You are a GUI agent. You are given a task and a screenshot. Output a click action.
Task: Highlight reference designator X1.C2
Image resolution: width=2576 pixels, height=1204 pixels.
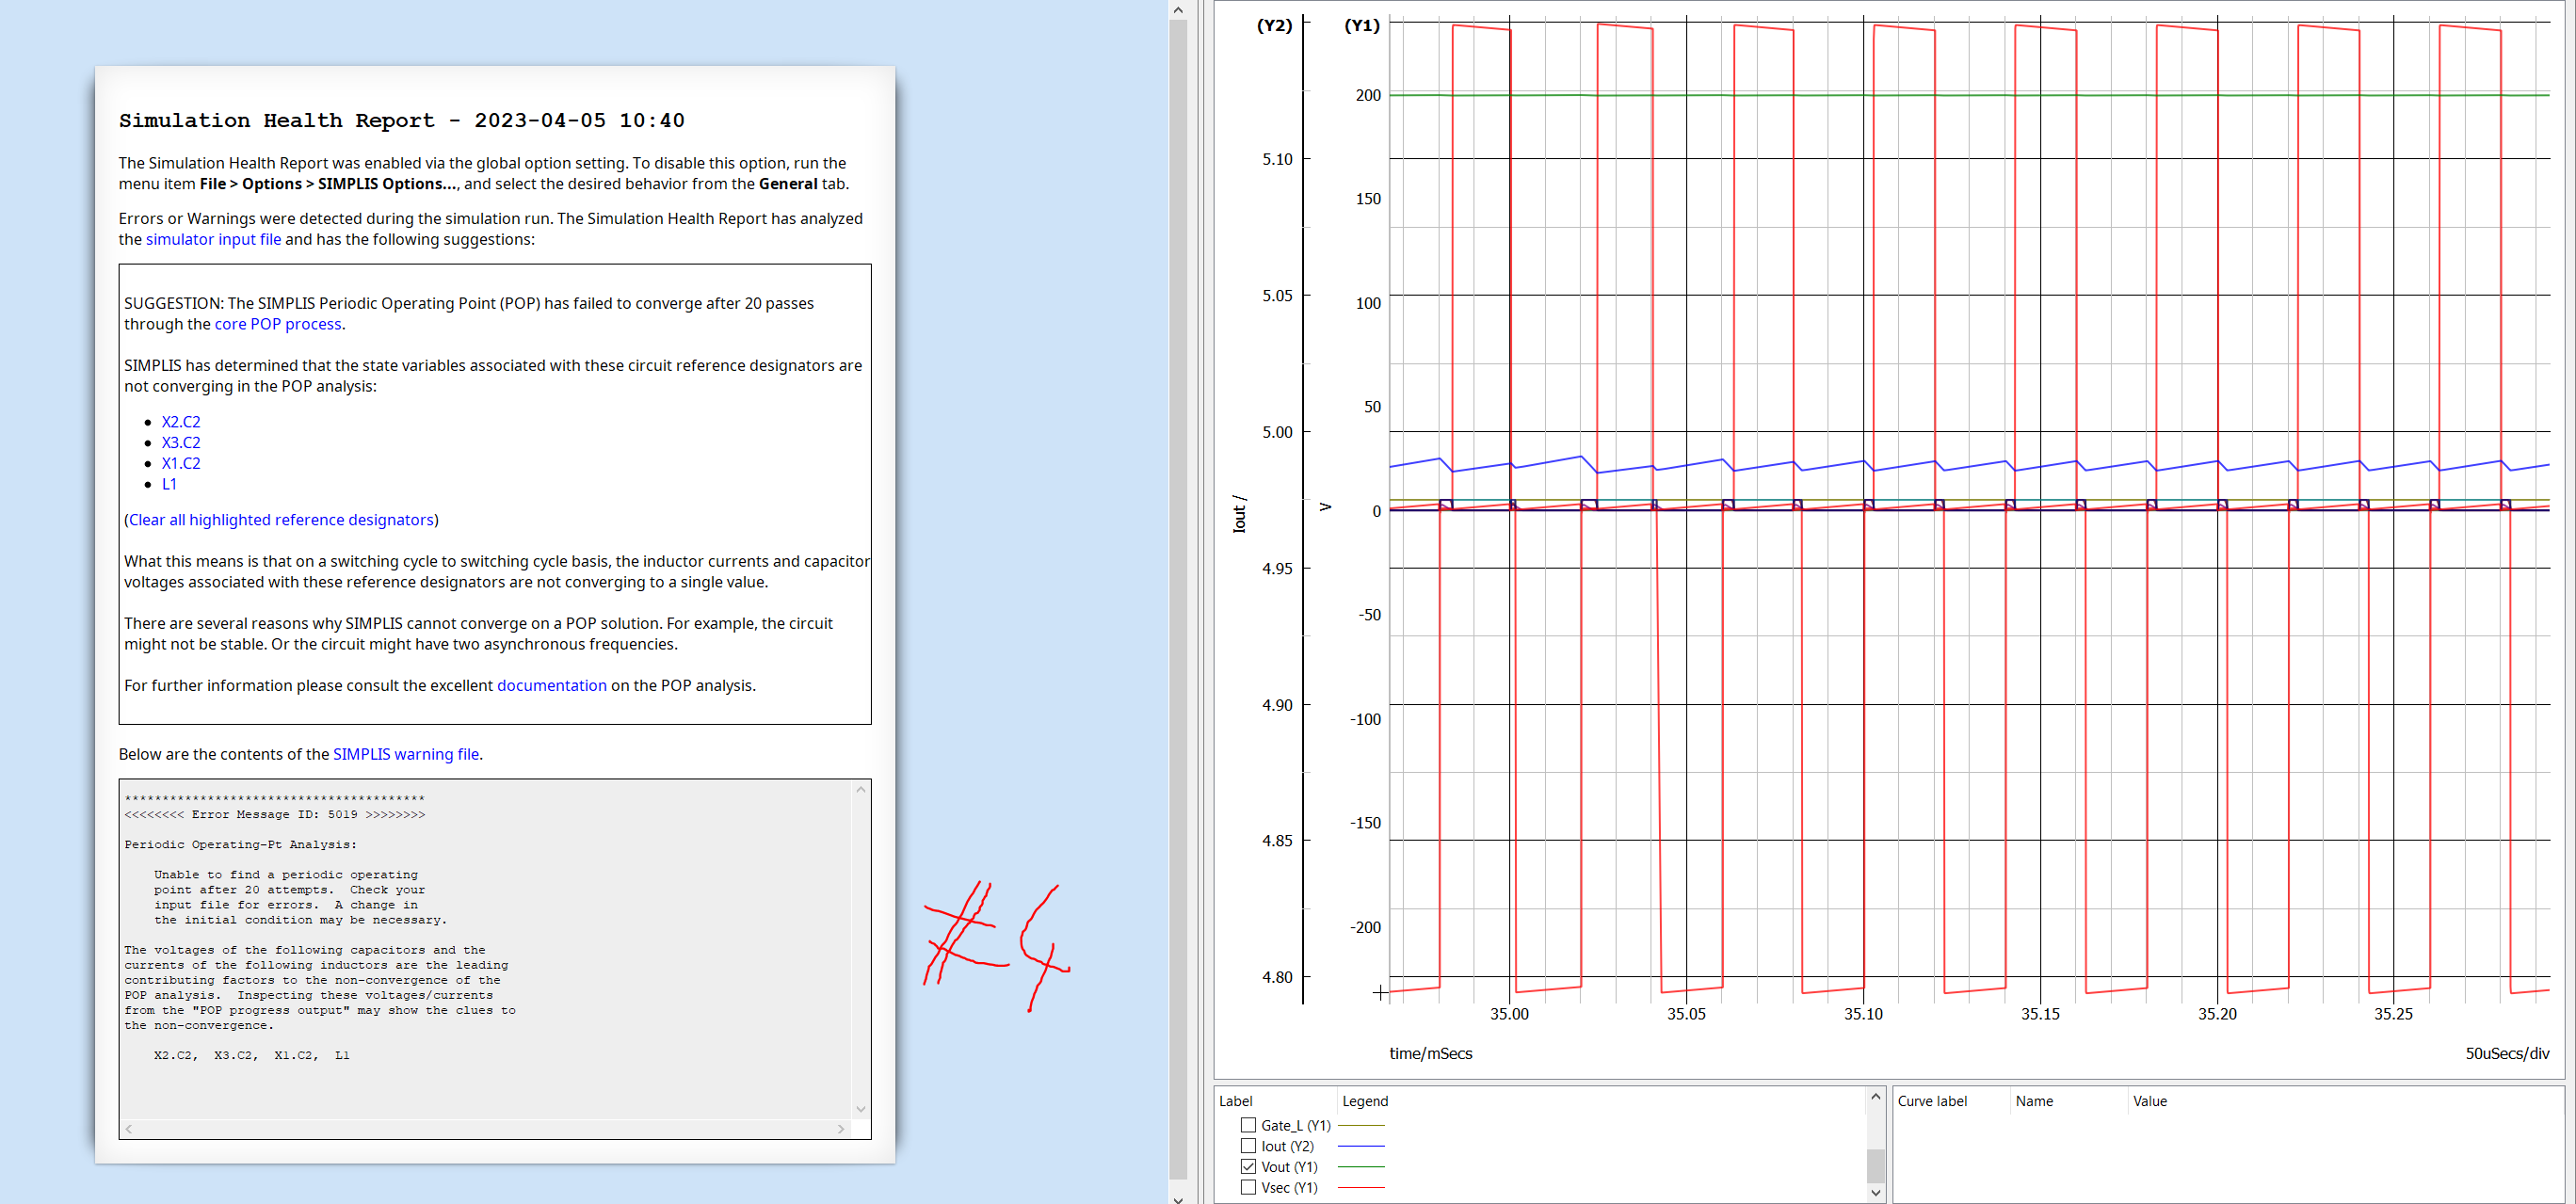pos(181,463)
